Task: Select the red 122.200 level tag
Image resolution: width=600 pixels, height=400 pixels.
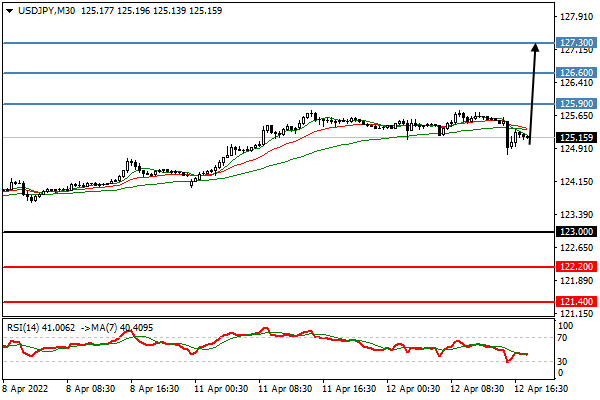Action: (x=576, y=266)
